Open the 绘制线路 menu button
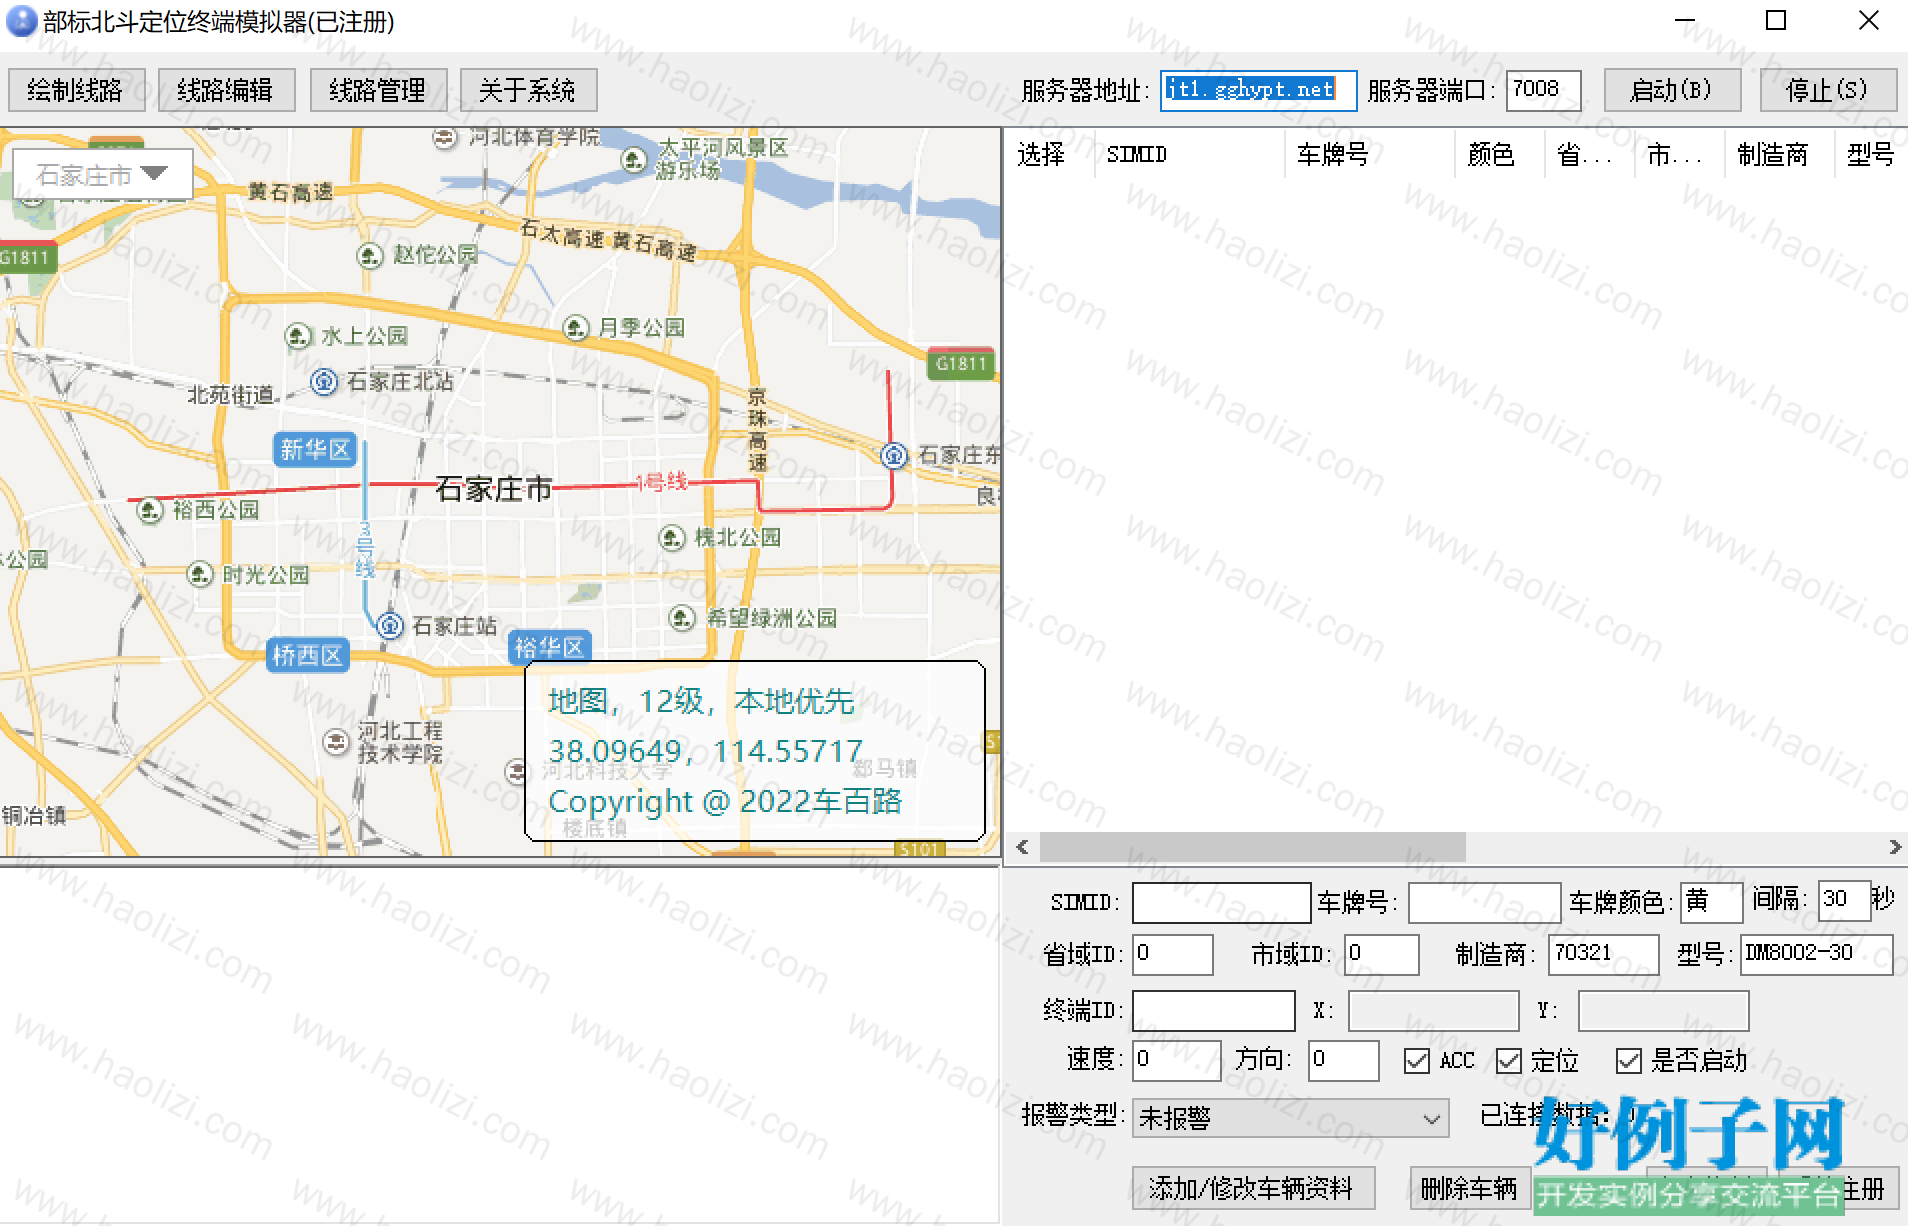1908x1226 pixels. [x=76, y=90]
